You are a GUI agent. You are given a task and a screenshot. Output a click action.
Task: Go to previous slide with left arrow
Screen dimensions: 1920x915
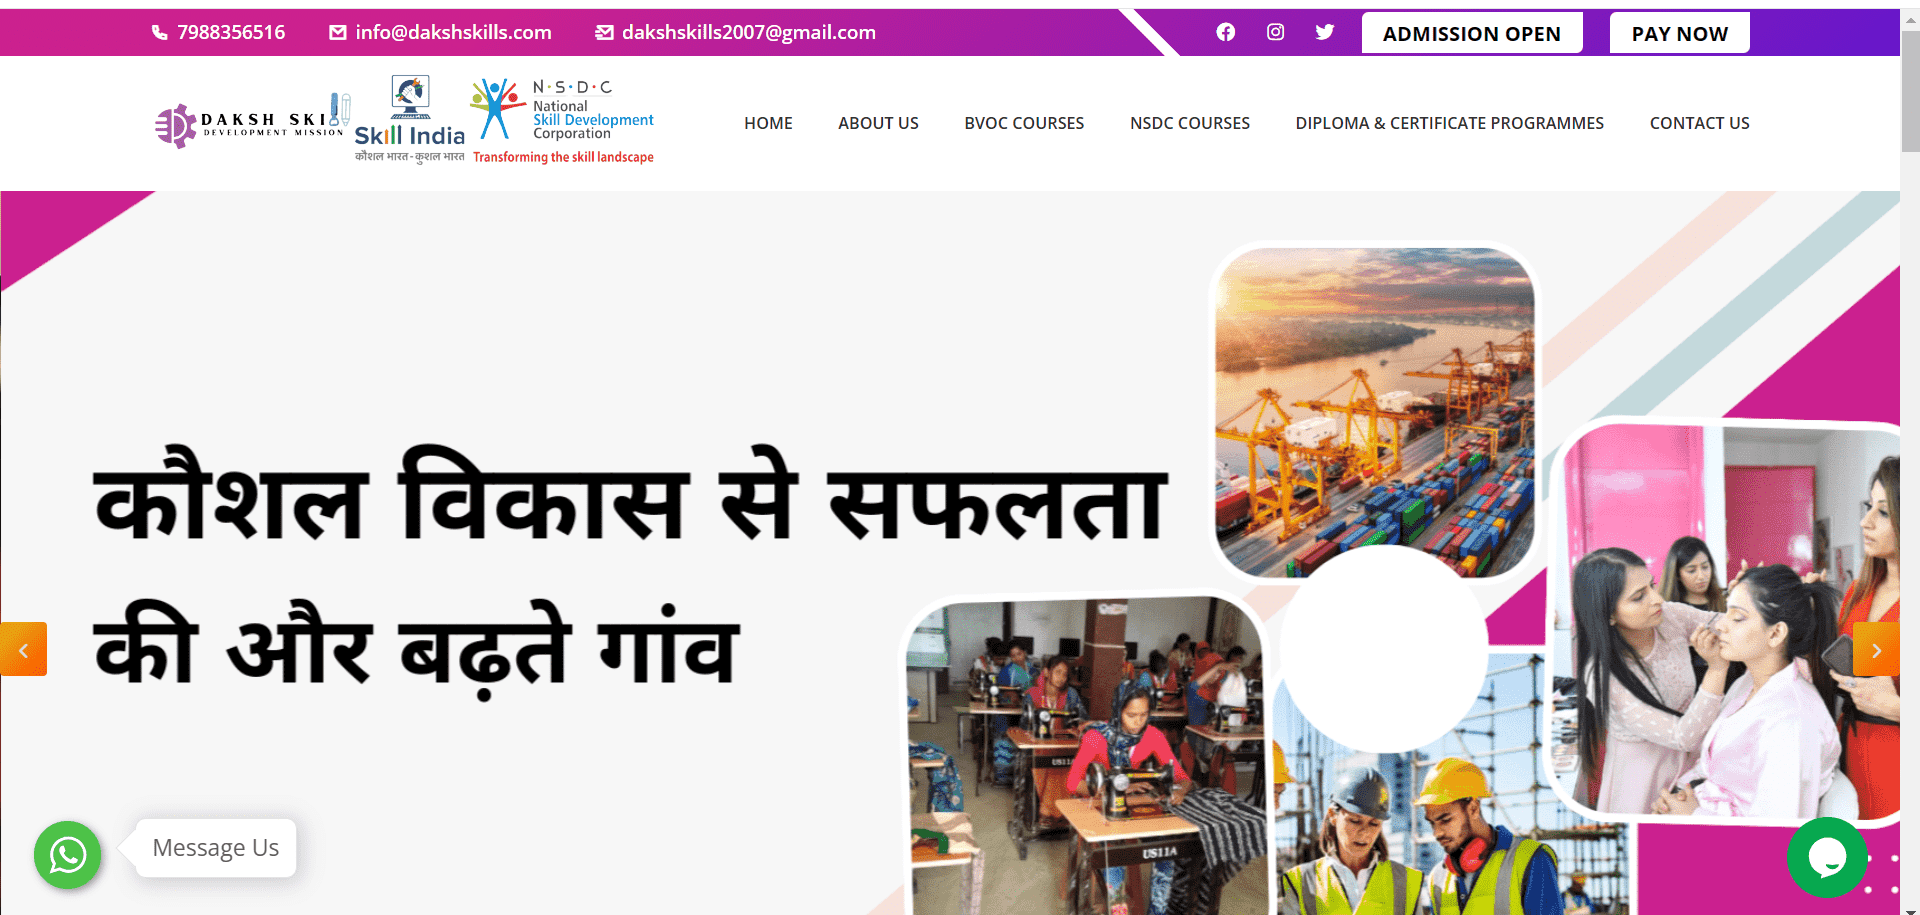pos(23,650)
